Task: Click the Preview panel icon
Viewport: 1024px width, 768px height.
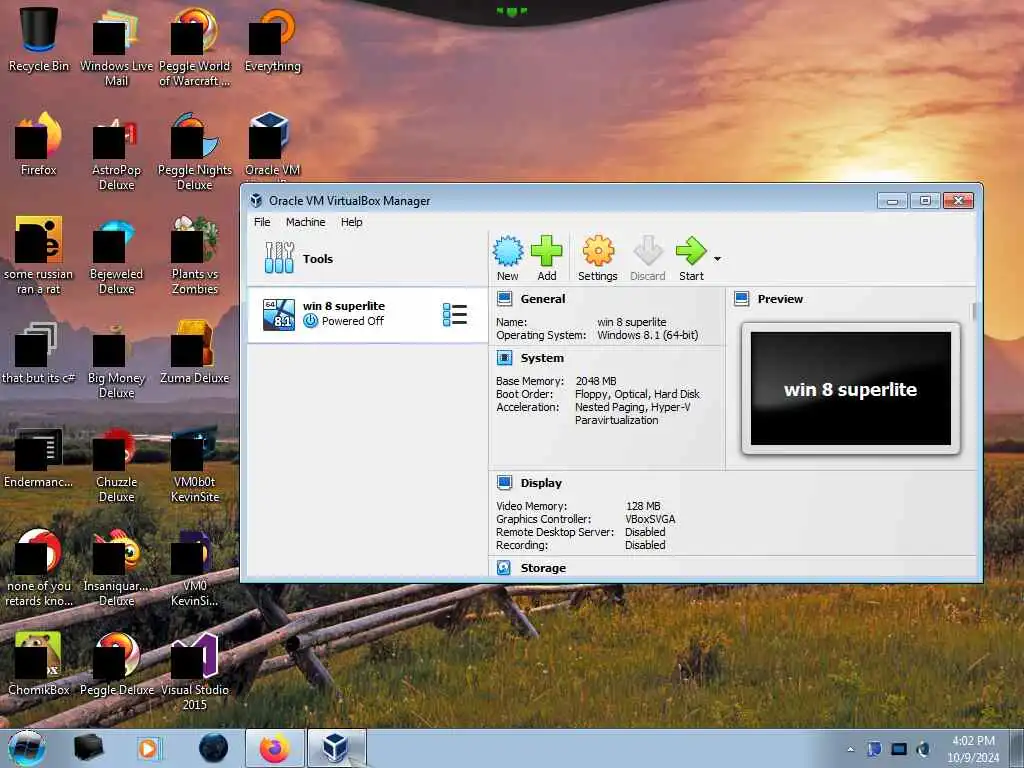Action: (741, 299)
